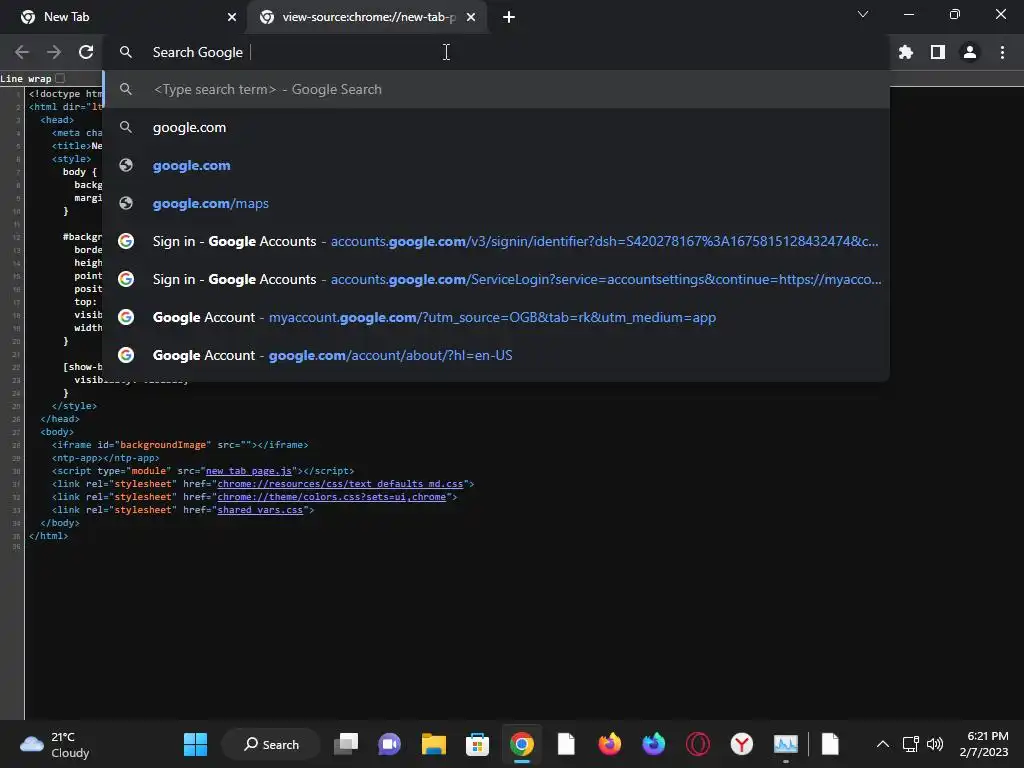Open Firefox Nightly from the taskbar
The image size is (1024, 768).
[x=654, y=744]
